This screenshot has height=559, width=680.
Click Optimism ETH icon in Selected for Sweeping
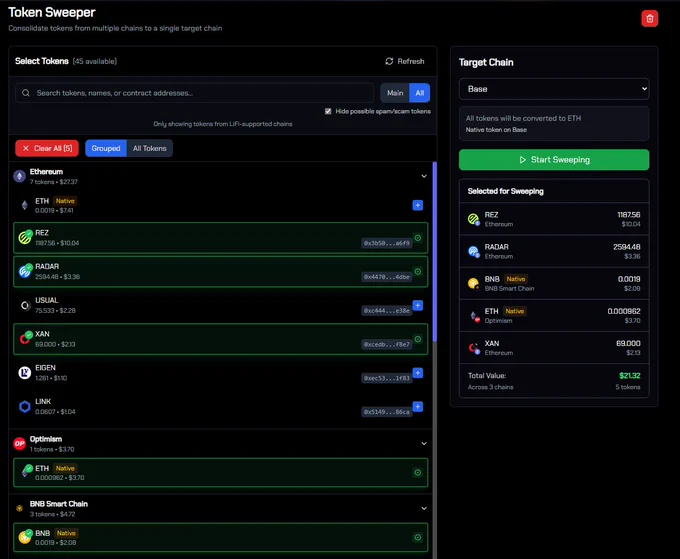pyautogui.click(x=474, y=316)
